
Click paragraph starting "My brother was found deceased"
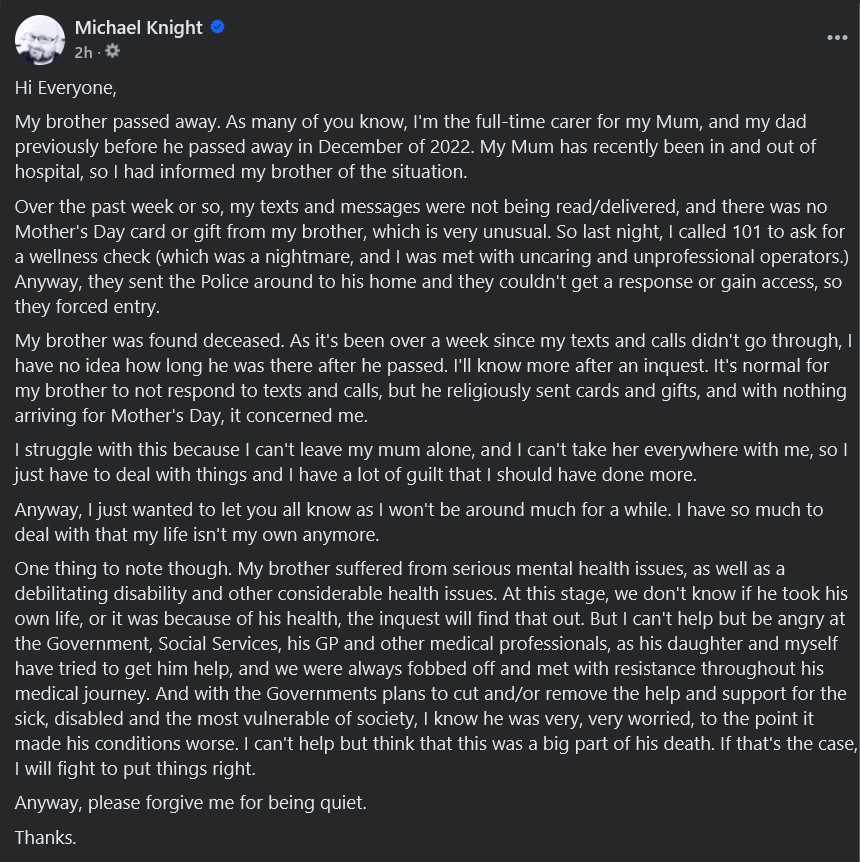pyautogui.click(x=433, y=378)
